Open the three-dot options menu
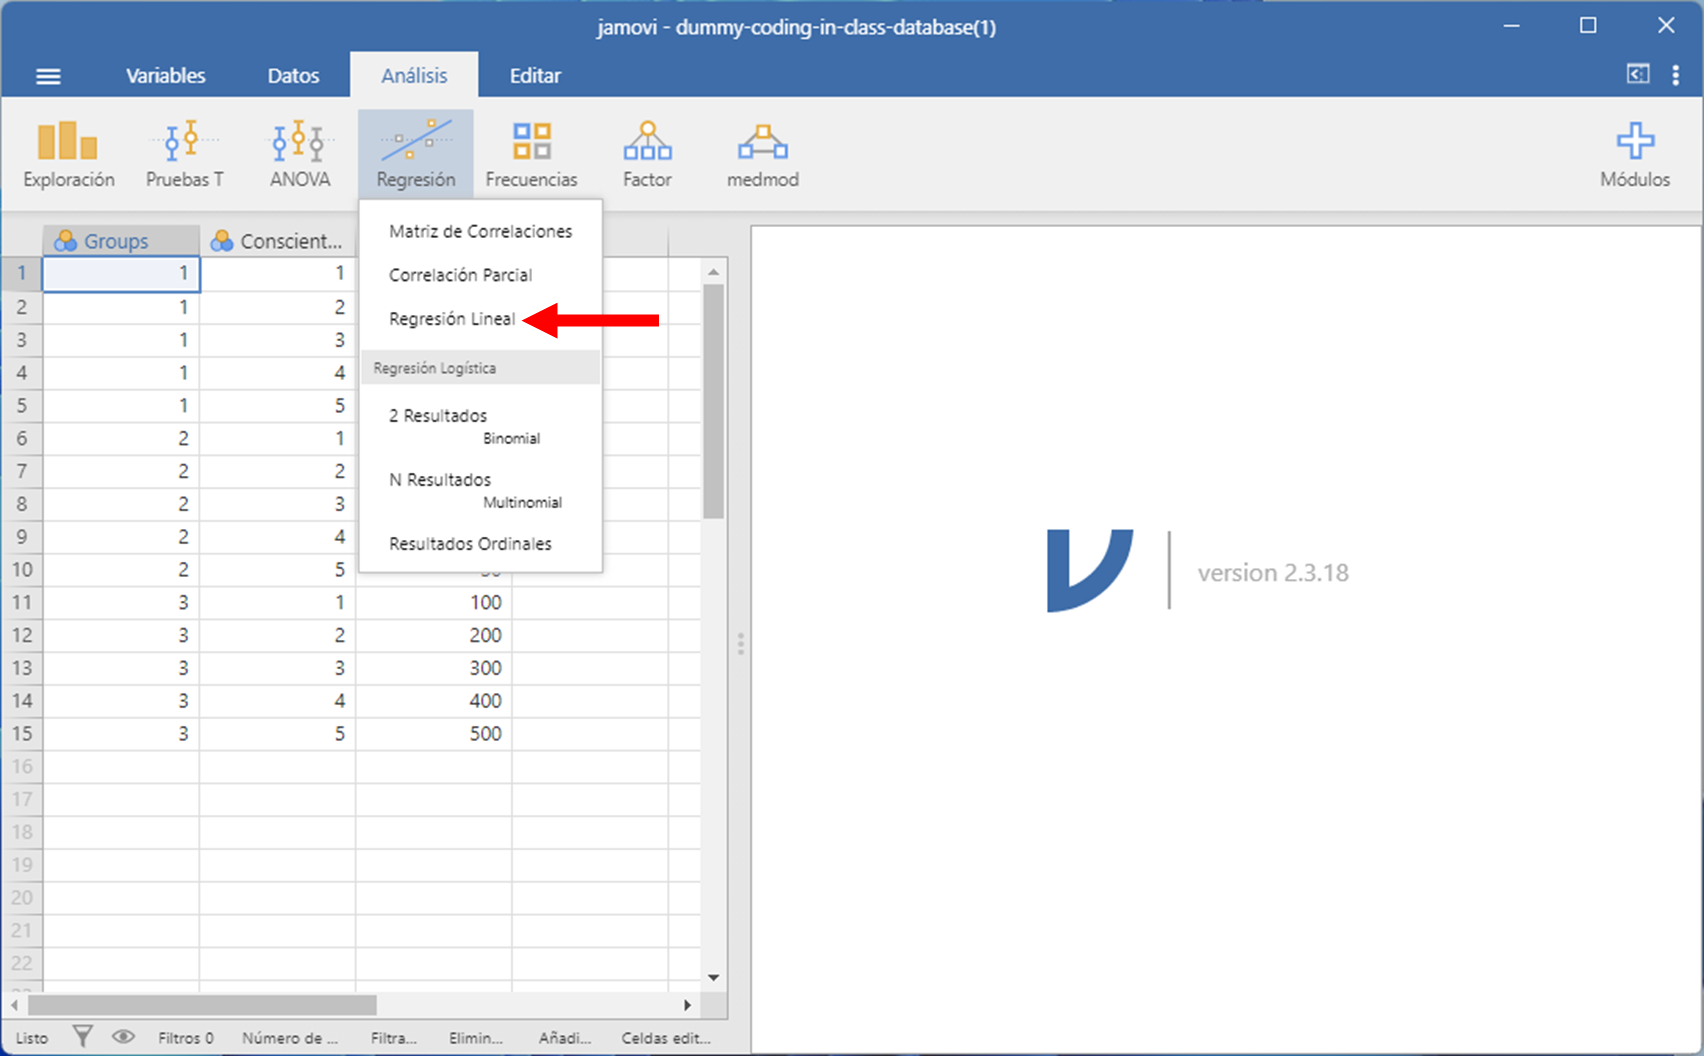This screenshot has width=1704, height=1056. click(x=1675, y=76)
